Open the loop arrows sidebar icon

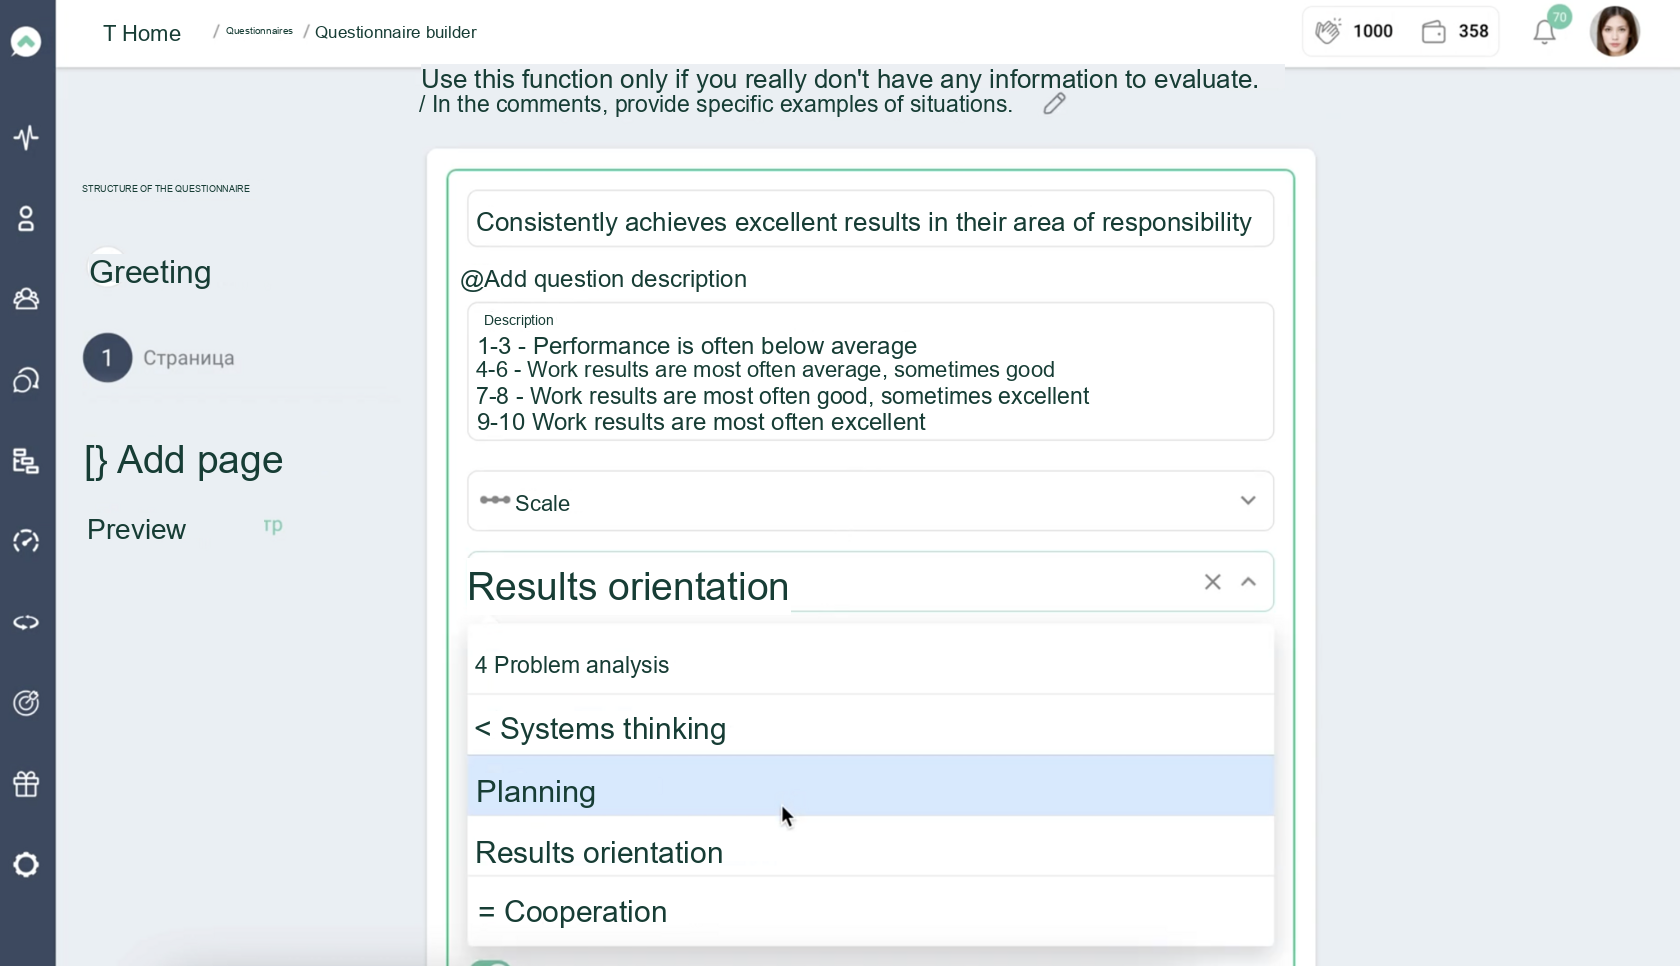26,622
